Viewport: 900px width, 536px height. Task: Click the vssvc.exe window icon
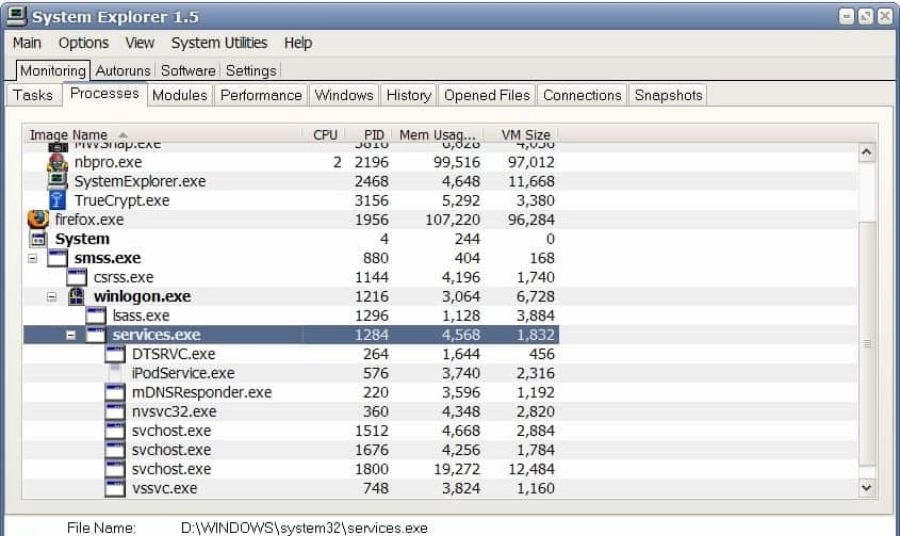[115, 488]
